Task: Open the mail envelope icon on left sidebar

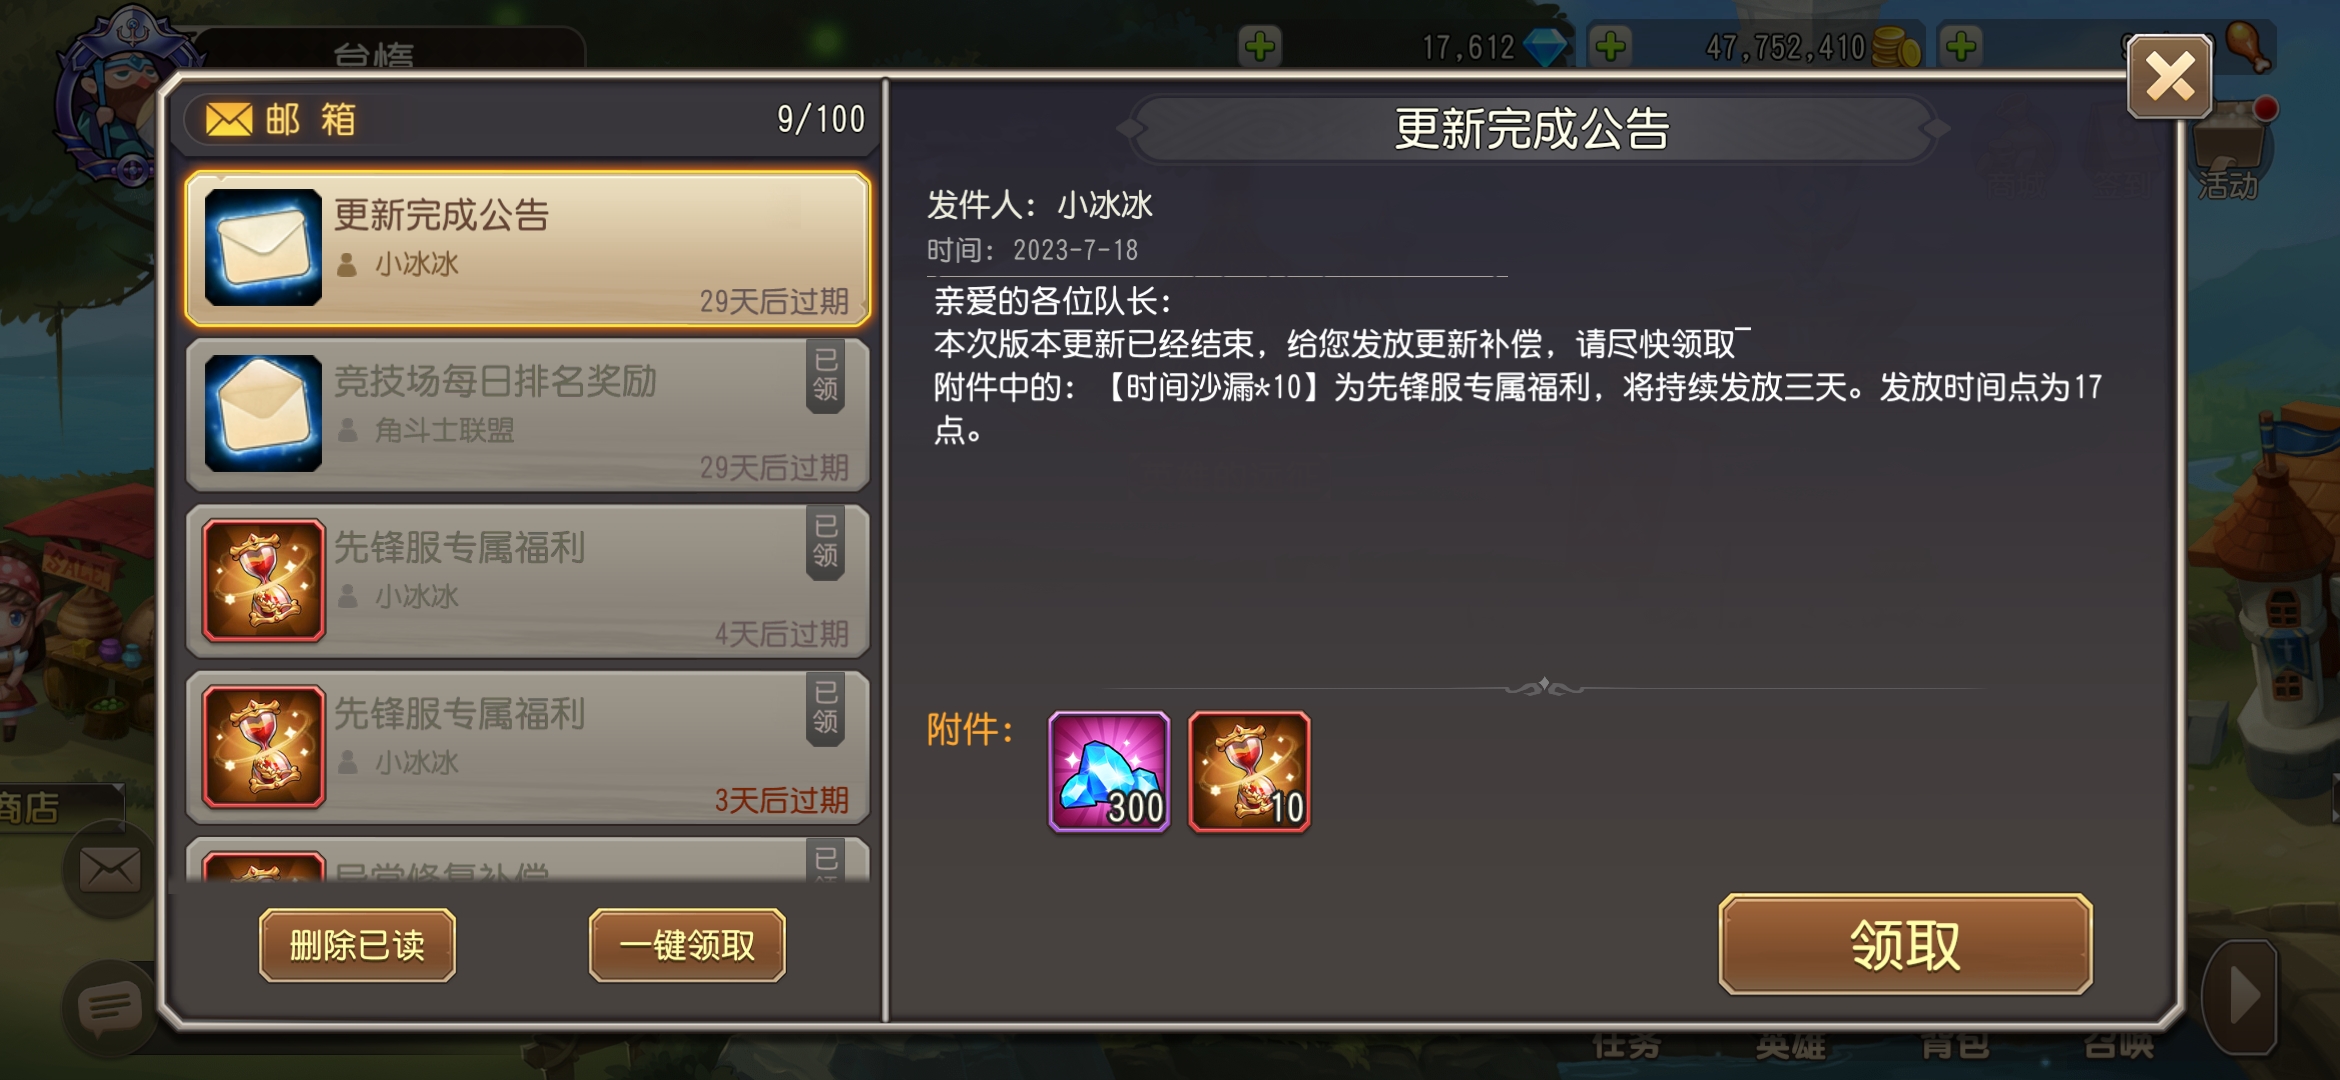Action: pyautogui.click(x=110, y=869)
